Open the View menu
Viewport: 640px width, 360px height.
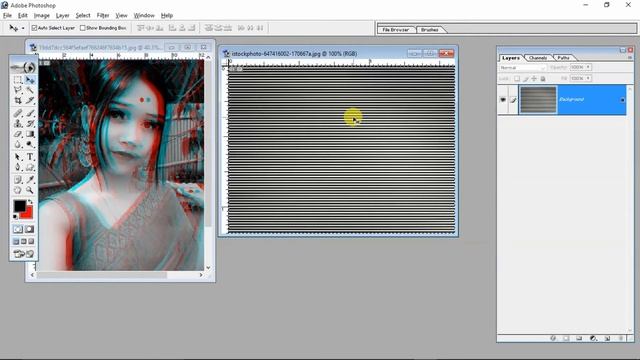(x=122, y=16)
